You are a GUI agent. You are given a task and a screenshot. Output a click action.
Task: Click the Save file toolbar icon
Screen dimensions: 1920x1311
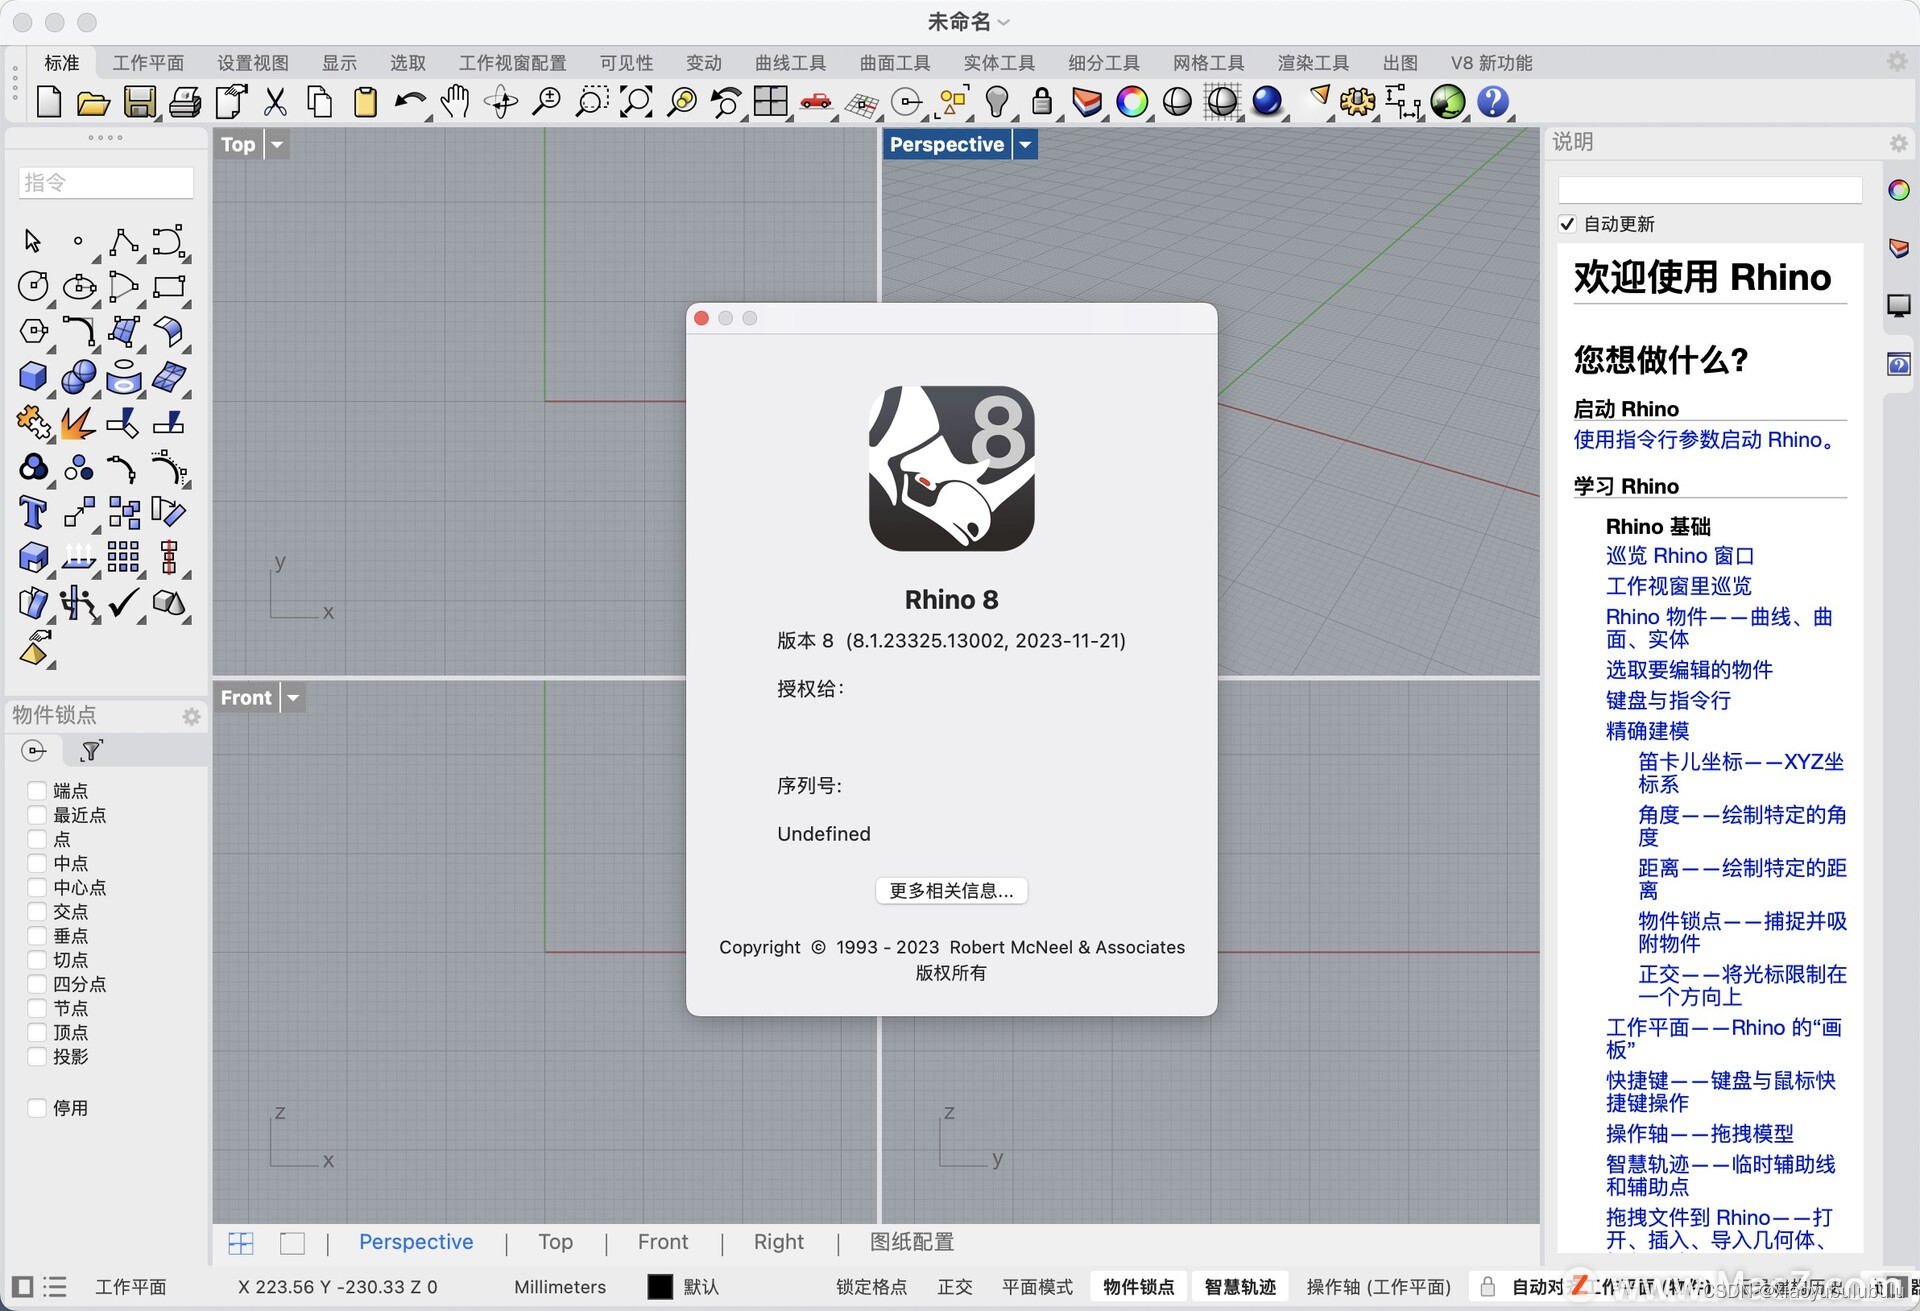pos(139,102)
